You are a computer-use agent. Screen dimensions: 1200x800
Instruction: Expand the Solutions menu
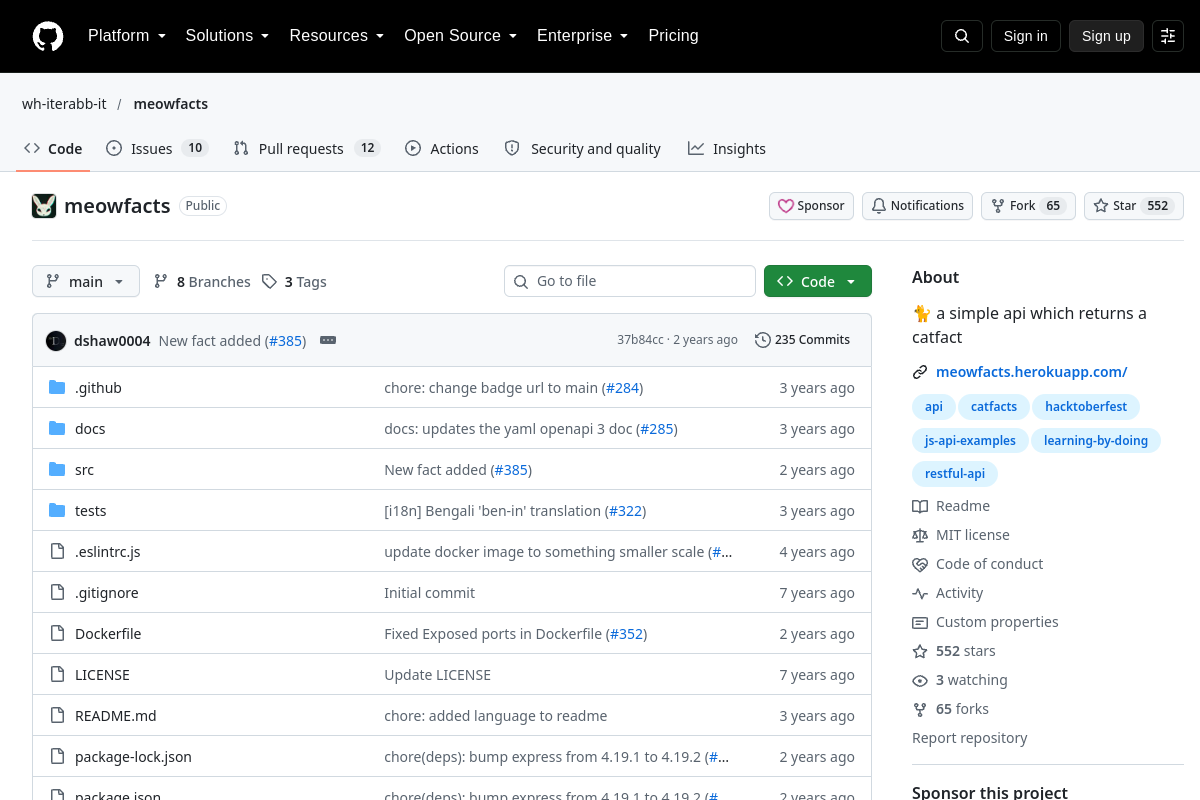tap(228, 36)
